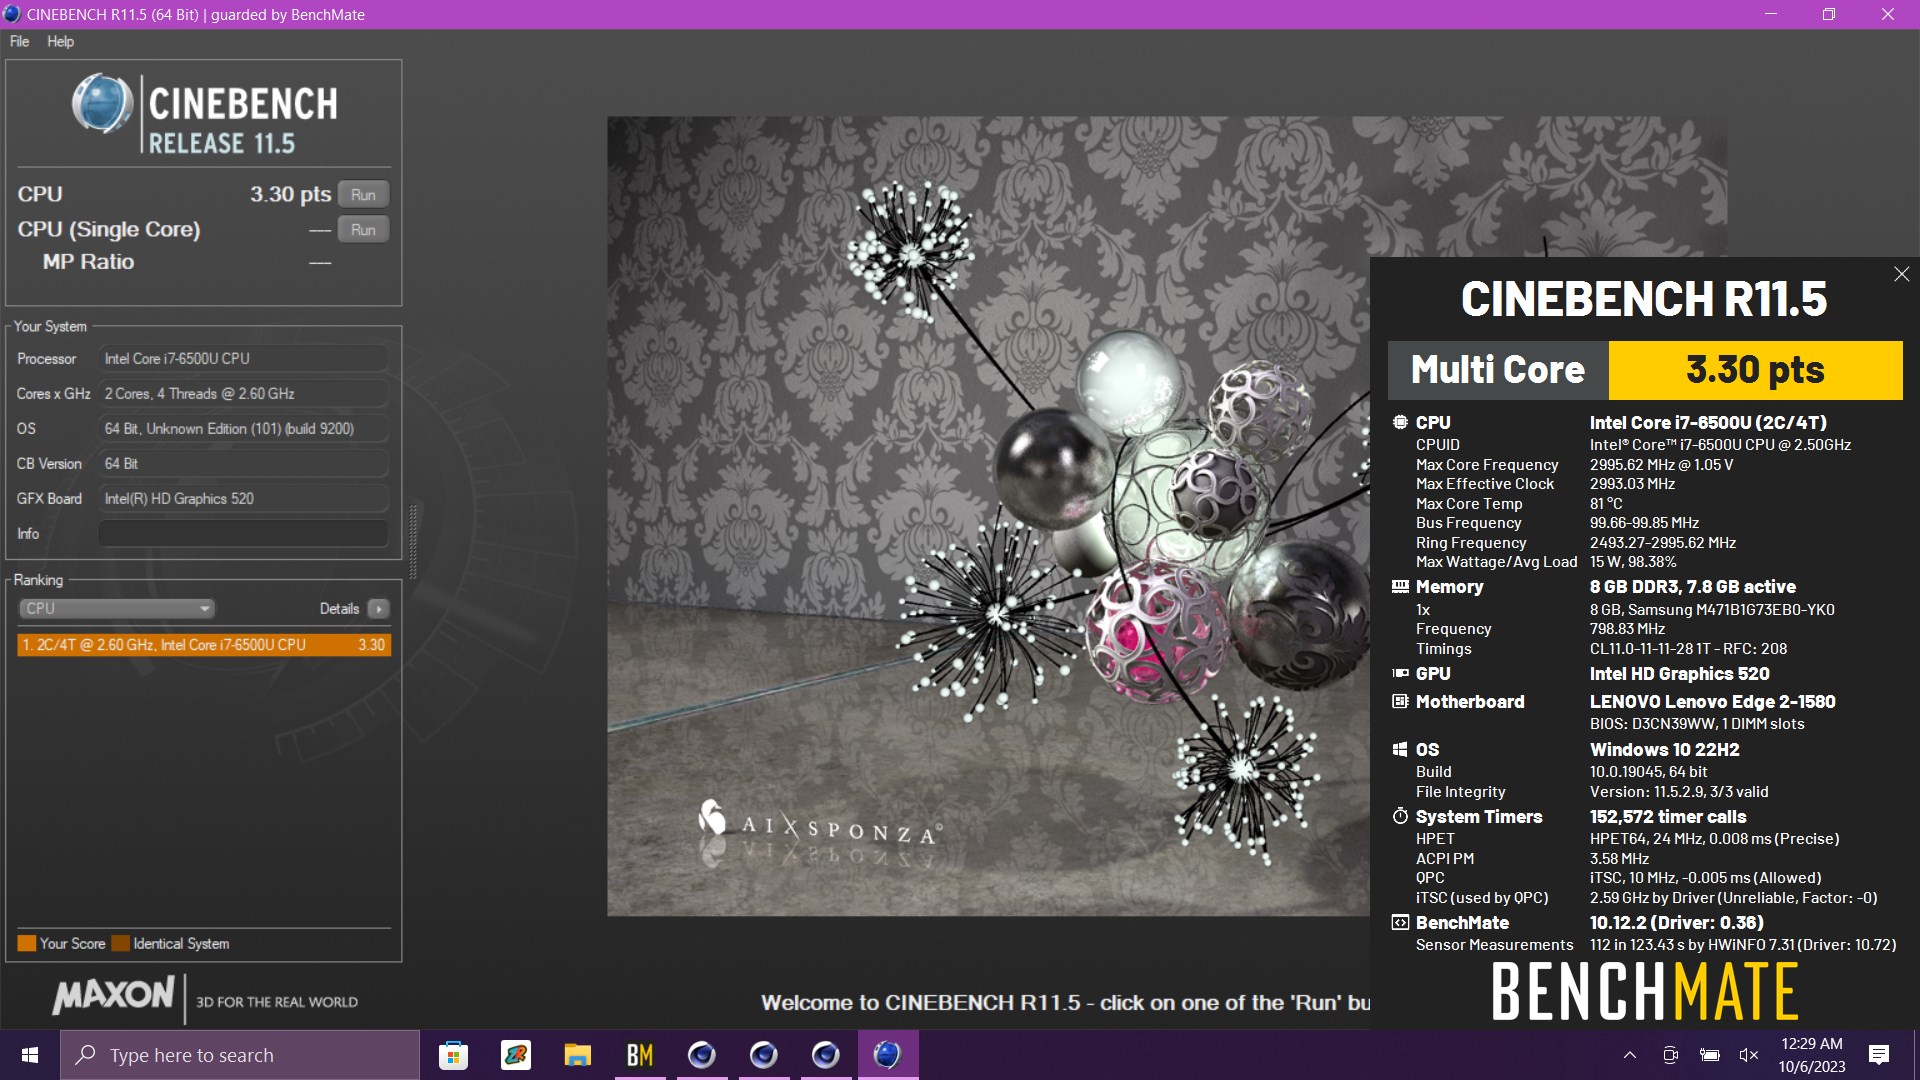Image resolution: width=1920 pixels, height=1080 pixels.
Task: Open Microsoft Store from taskbar
Action: (x=453, y=1055)
